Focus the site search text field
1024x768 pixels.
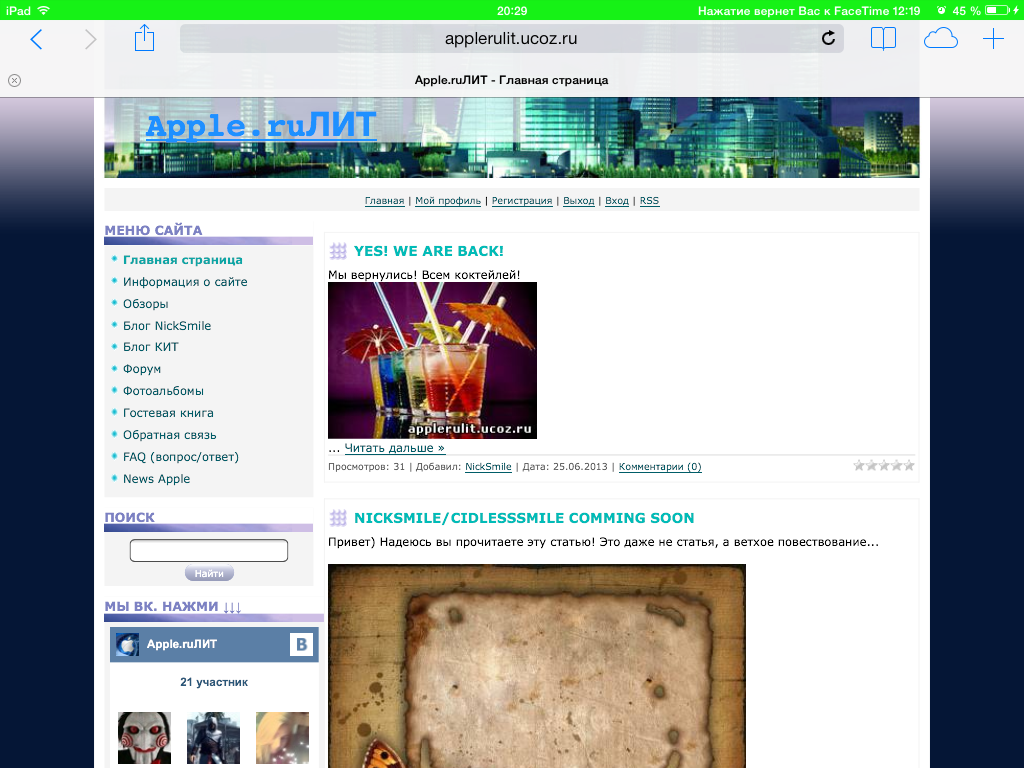(x=209, y=551)
